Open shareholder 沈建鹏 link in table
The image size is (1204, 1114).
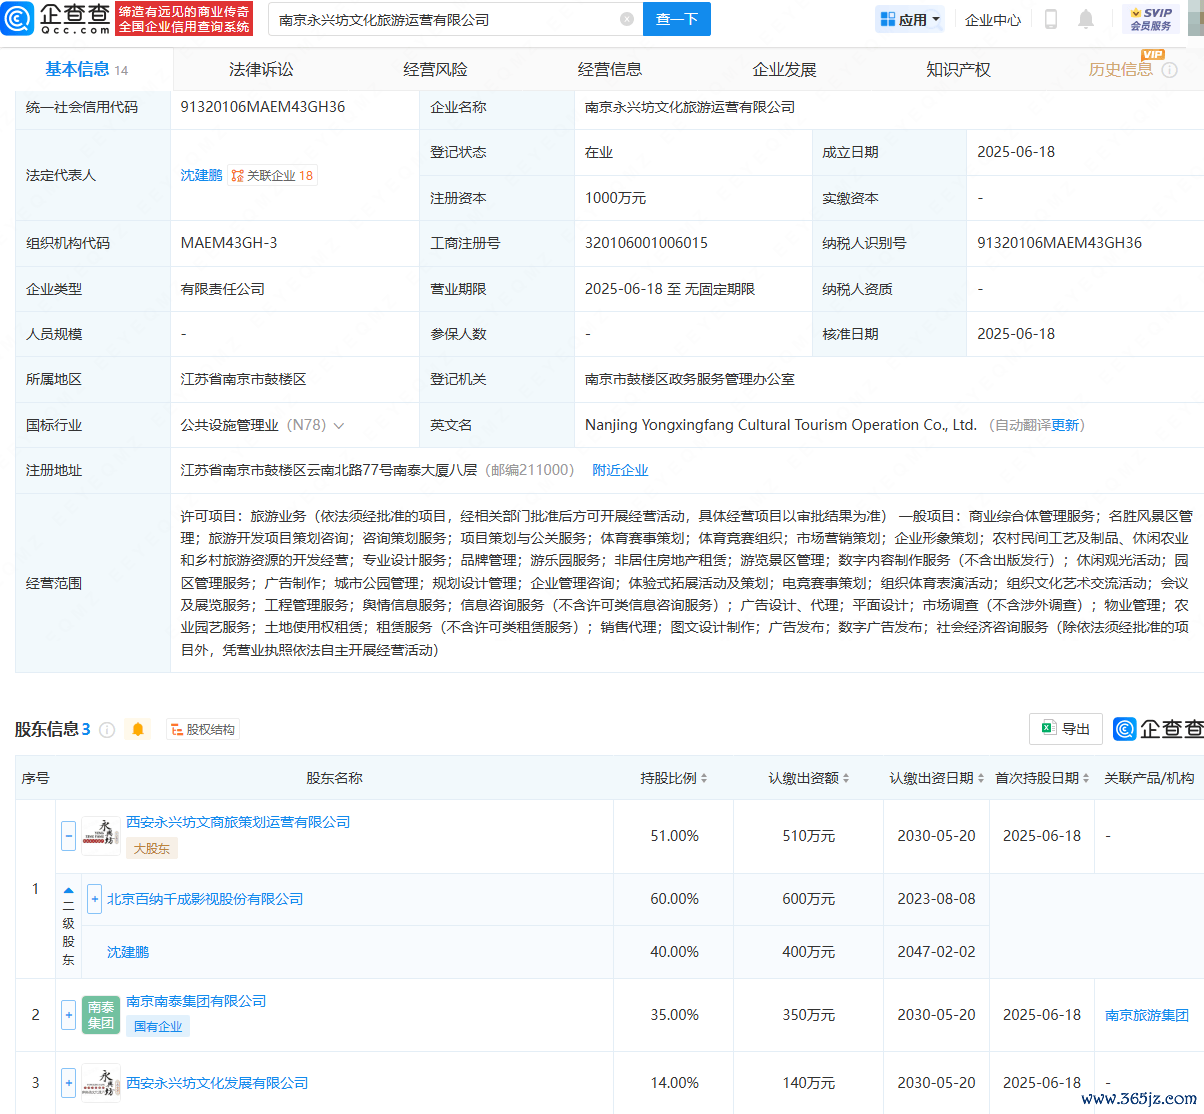128,952
